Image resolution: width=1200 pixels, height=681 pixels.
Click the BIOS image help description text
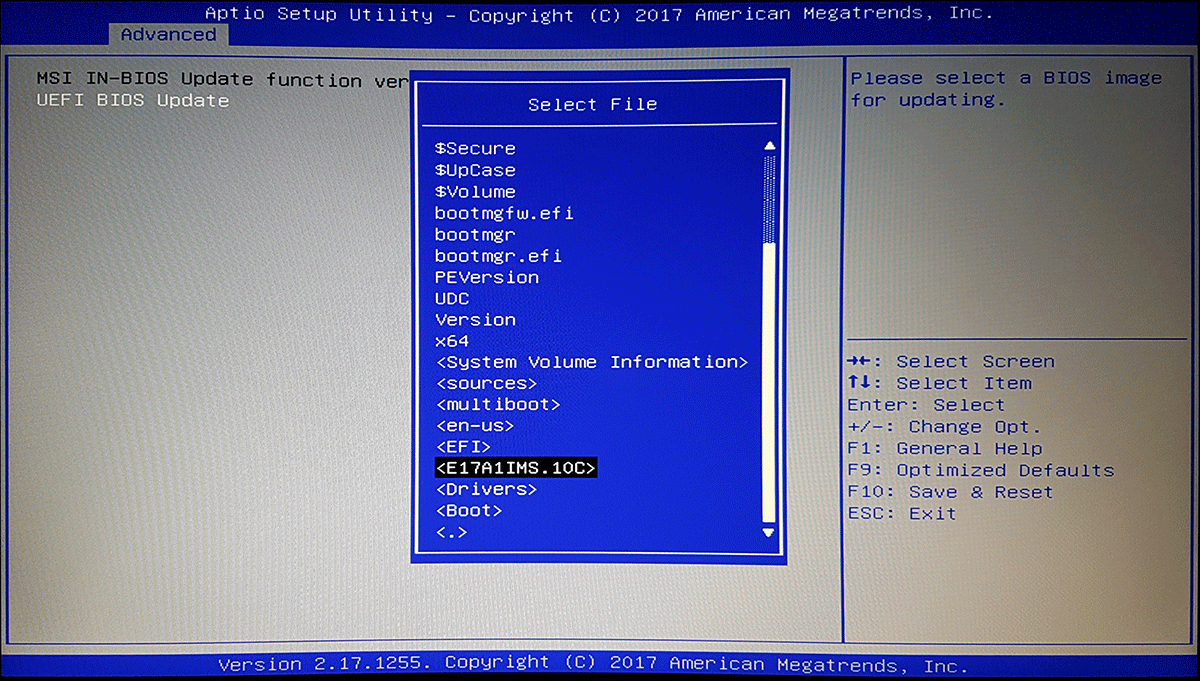1006,89
